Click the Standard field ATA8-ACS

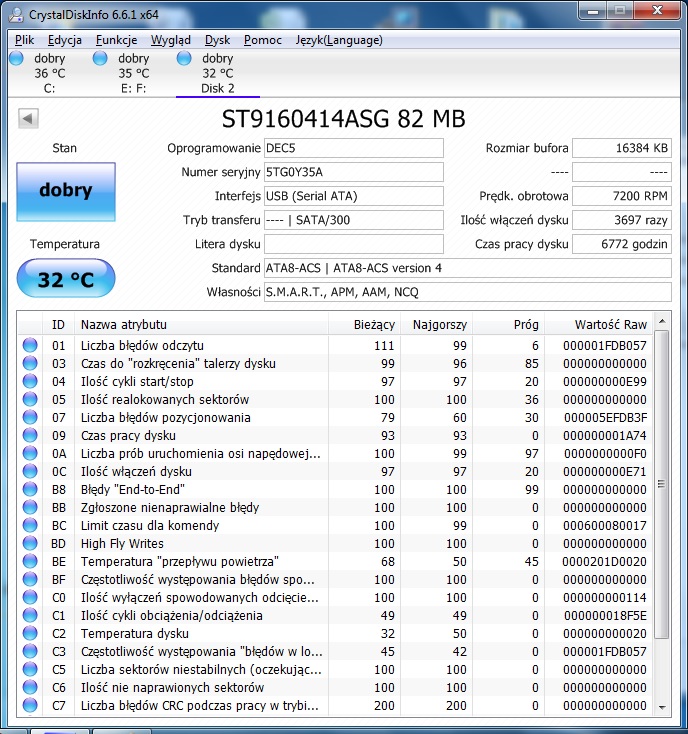pos(468,268)
